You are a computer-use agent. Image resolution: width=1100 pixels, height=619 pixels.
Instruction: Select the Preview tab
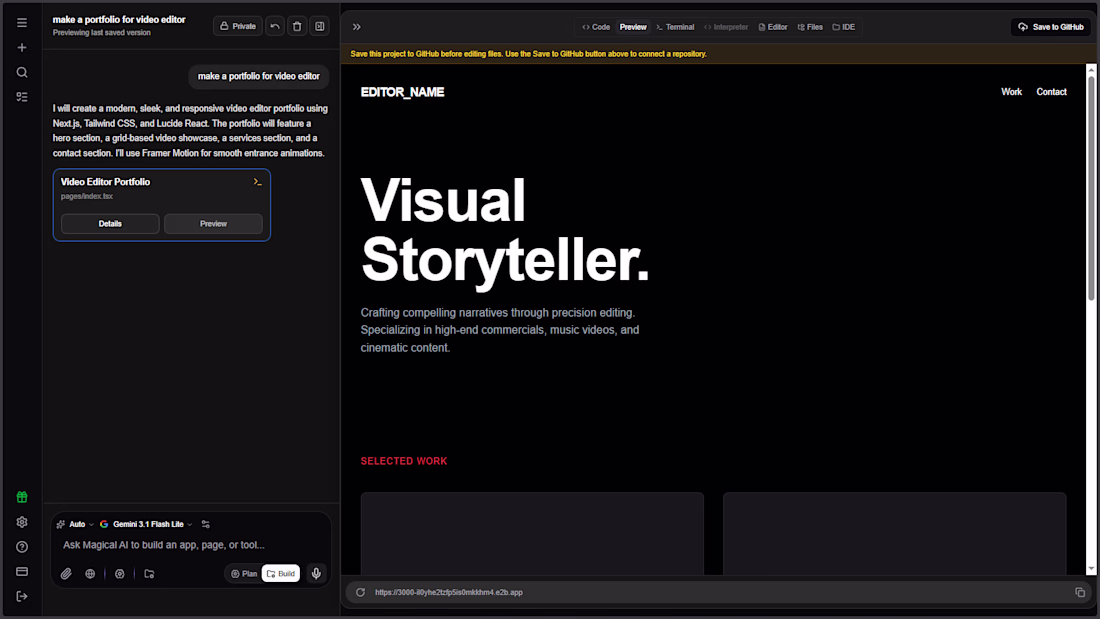coord(633,27)
